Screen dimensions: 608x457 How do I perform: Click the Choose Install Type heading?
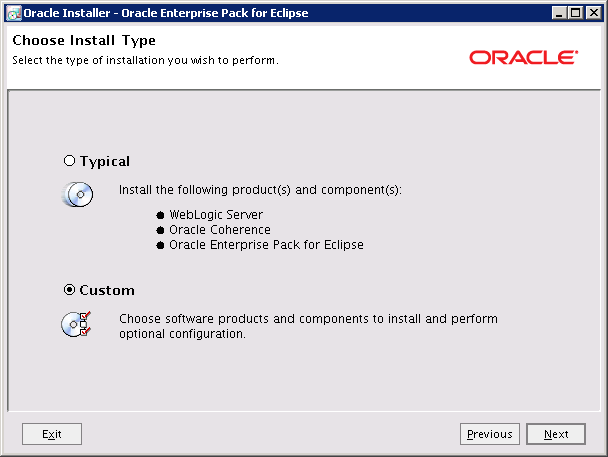[x=83, y=41]
